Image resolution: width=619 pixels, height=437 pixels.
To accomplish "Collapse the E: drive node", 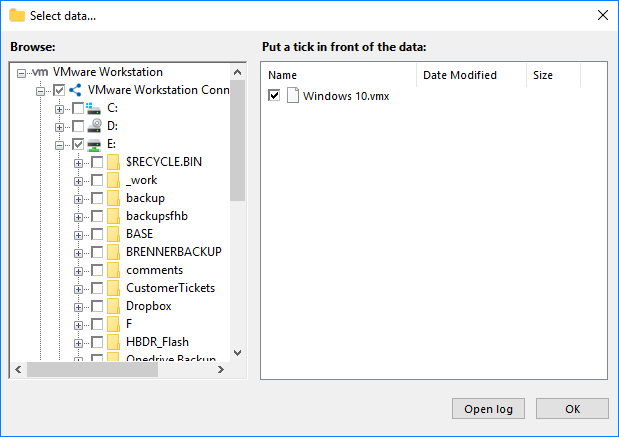I will click(x=59, y=145).
